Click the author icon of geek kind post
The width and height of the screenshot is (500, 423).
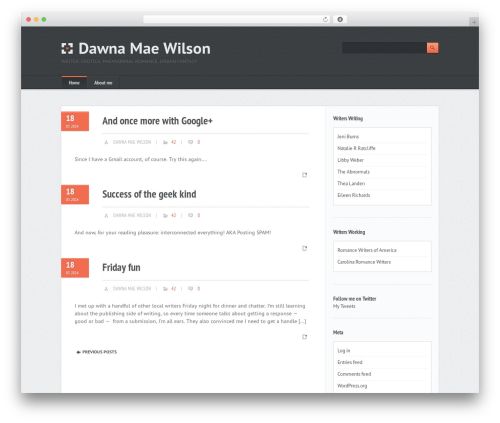pyautogui.click(x=106, y=216)
